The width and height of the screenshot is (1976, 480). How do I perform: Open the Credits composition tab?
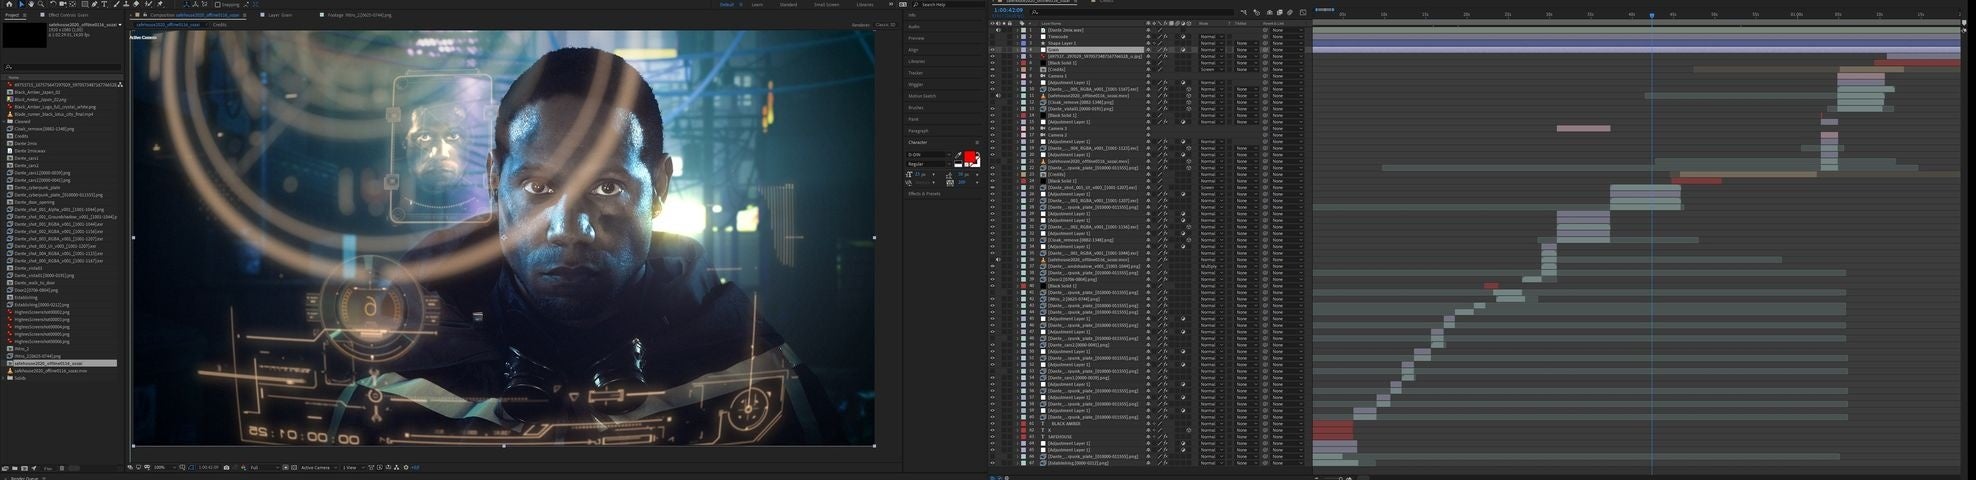(219, 24)
